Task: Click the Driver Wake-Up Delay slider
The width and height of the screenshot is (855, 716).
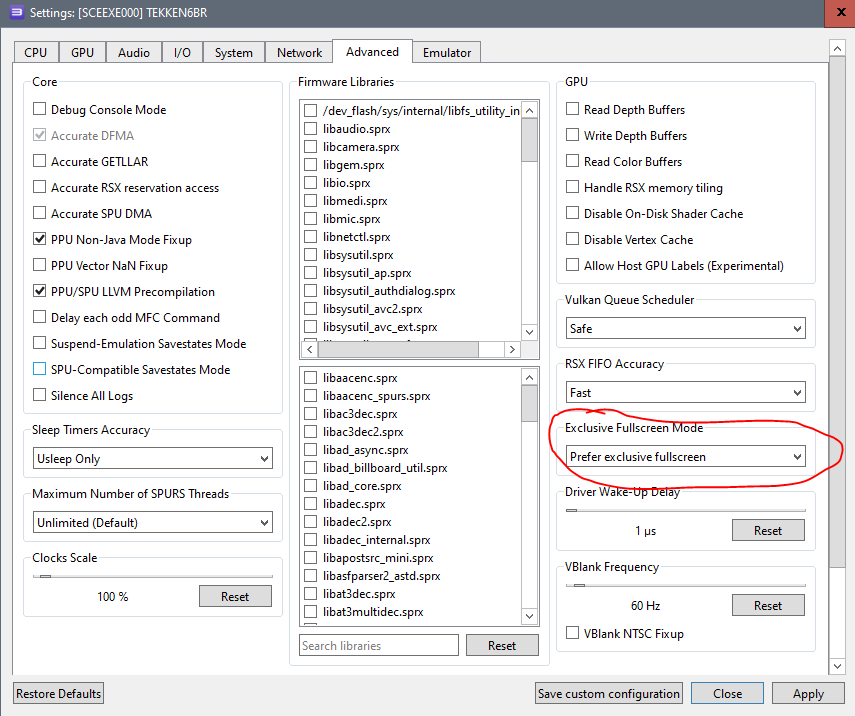Action: [685, 510]
